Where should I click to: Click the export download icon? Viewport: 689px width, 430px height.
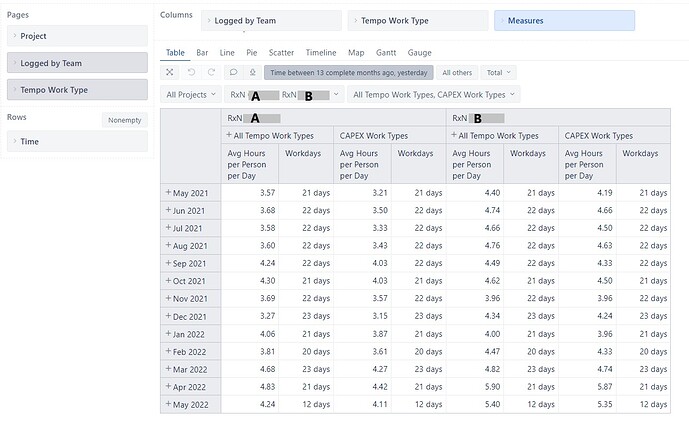252,72
